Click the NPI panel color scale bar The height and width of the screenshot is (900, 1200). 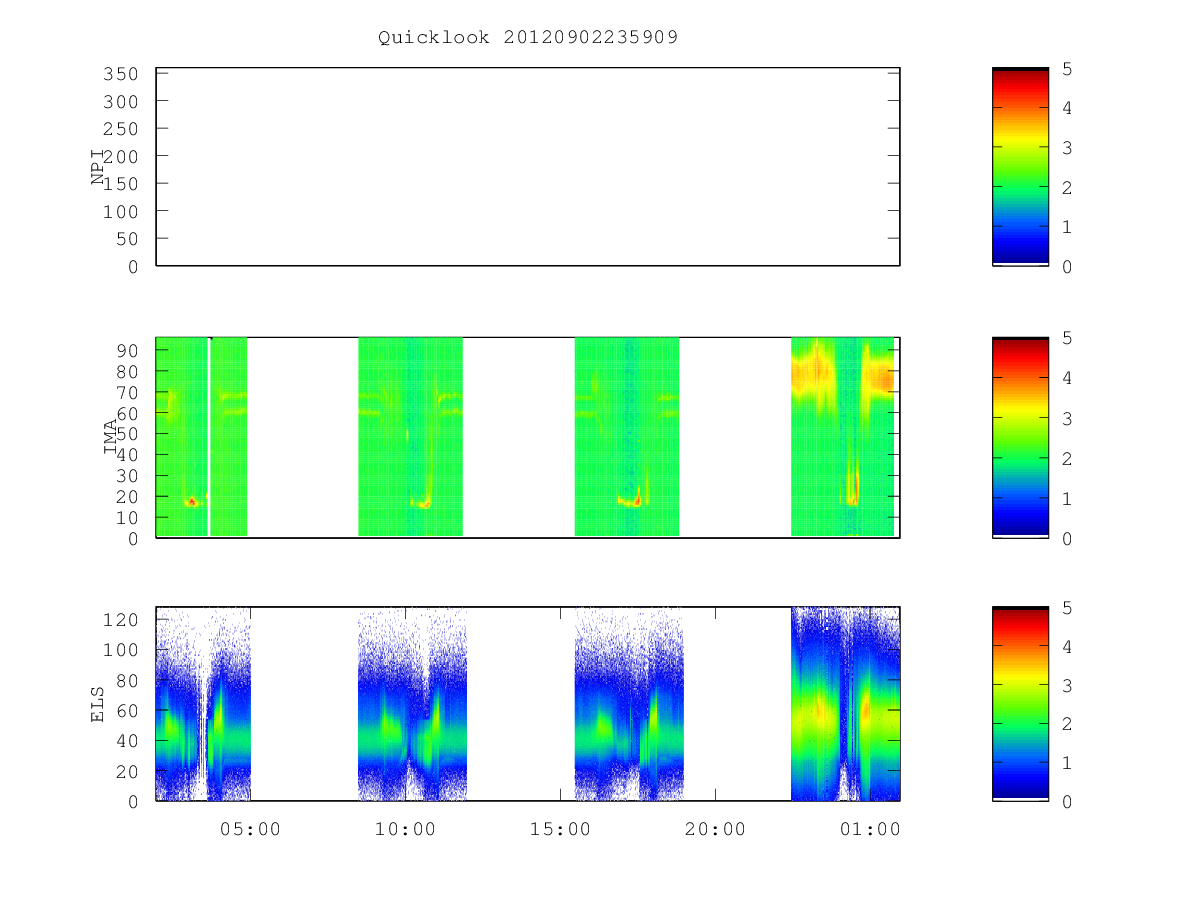point(1020,167)
